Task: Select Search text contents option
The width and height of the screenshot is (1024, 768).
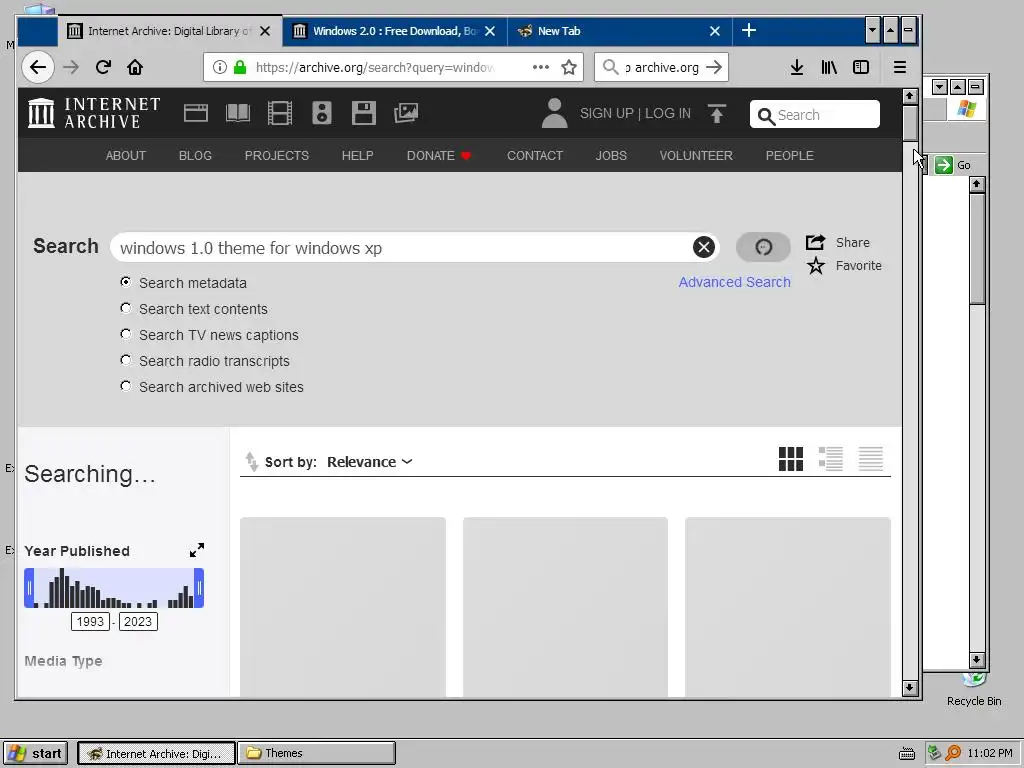Action: click(x=125, y=308)
